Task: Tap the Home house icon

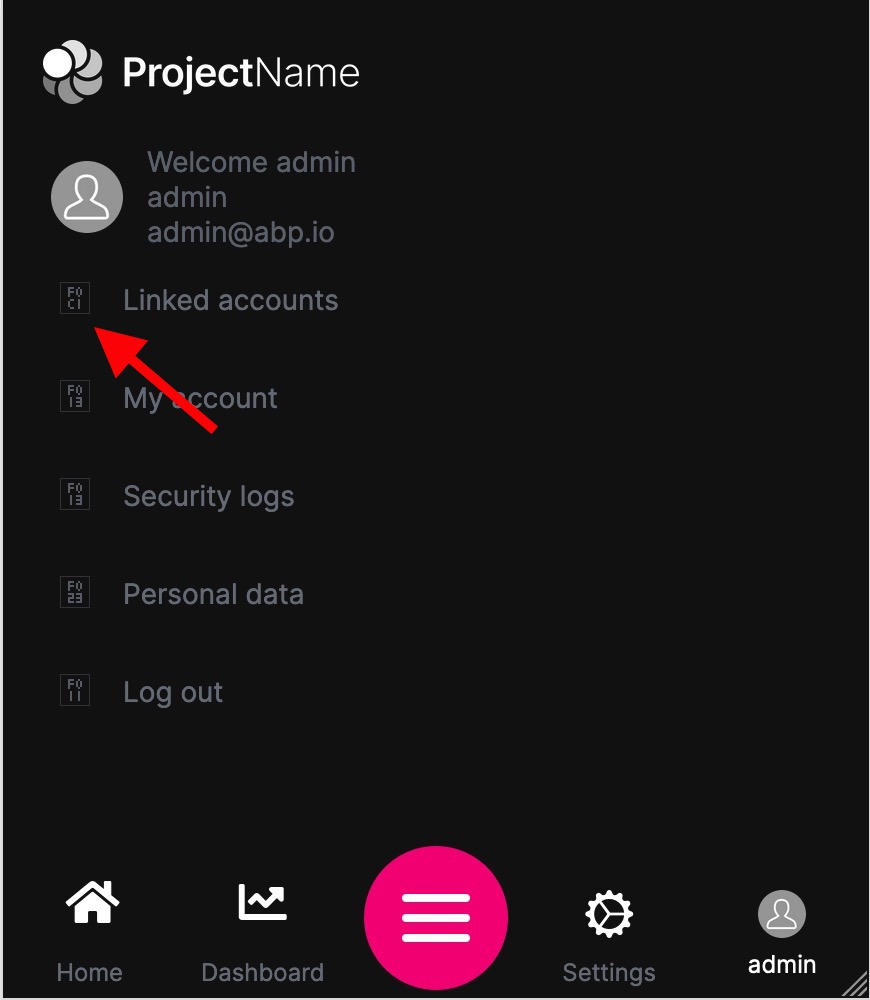Action: [x=91, y=903]
